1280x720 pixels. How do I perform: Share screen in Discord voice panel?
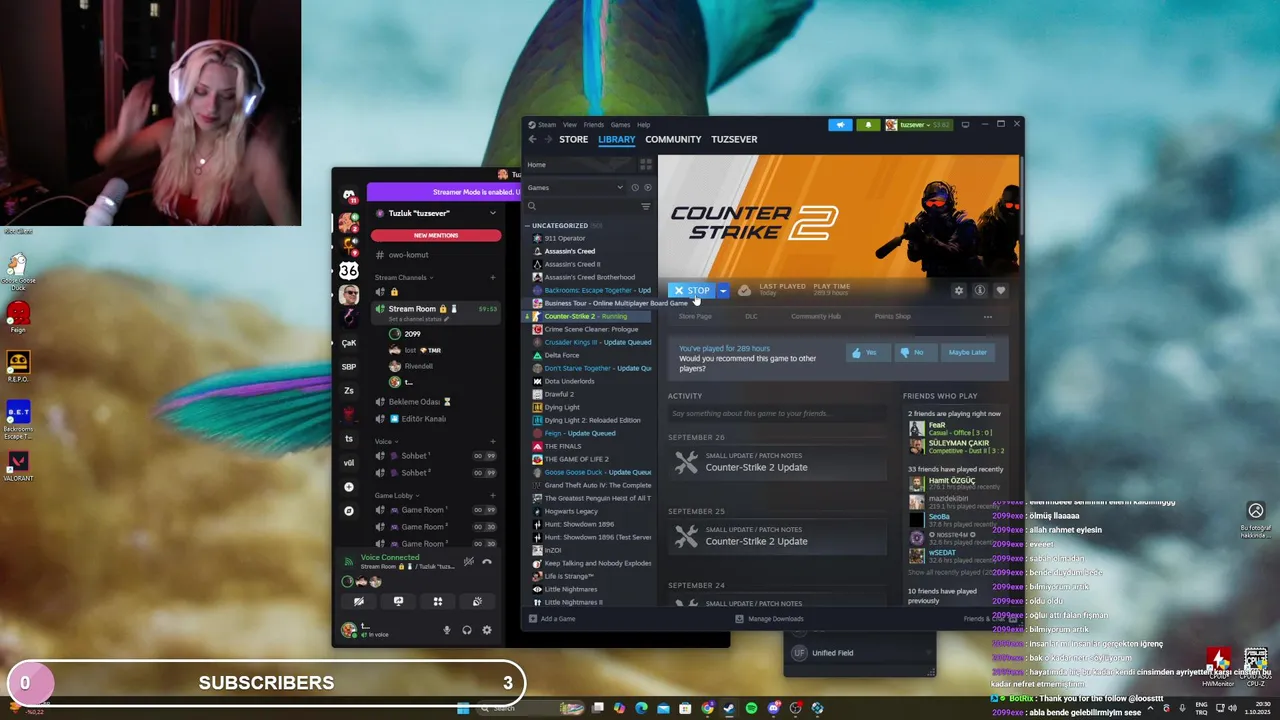(398, 602)
